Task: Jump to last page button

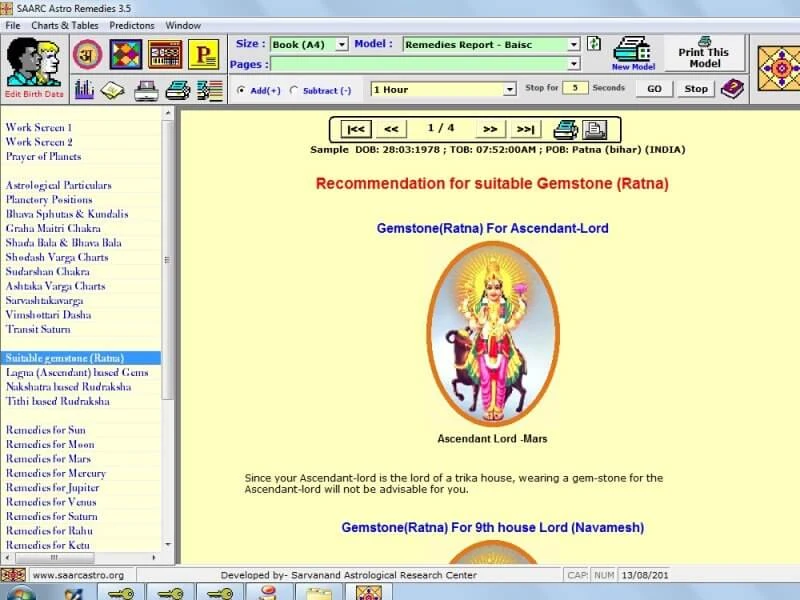Action: pyautogui.click(x=526, y=130)
